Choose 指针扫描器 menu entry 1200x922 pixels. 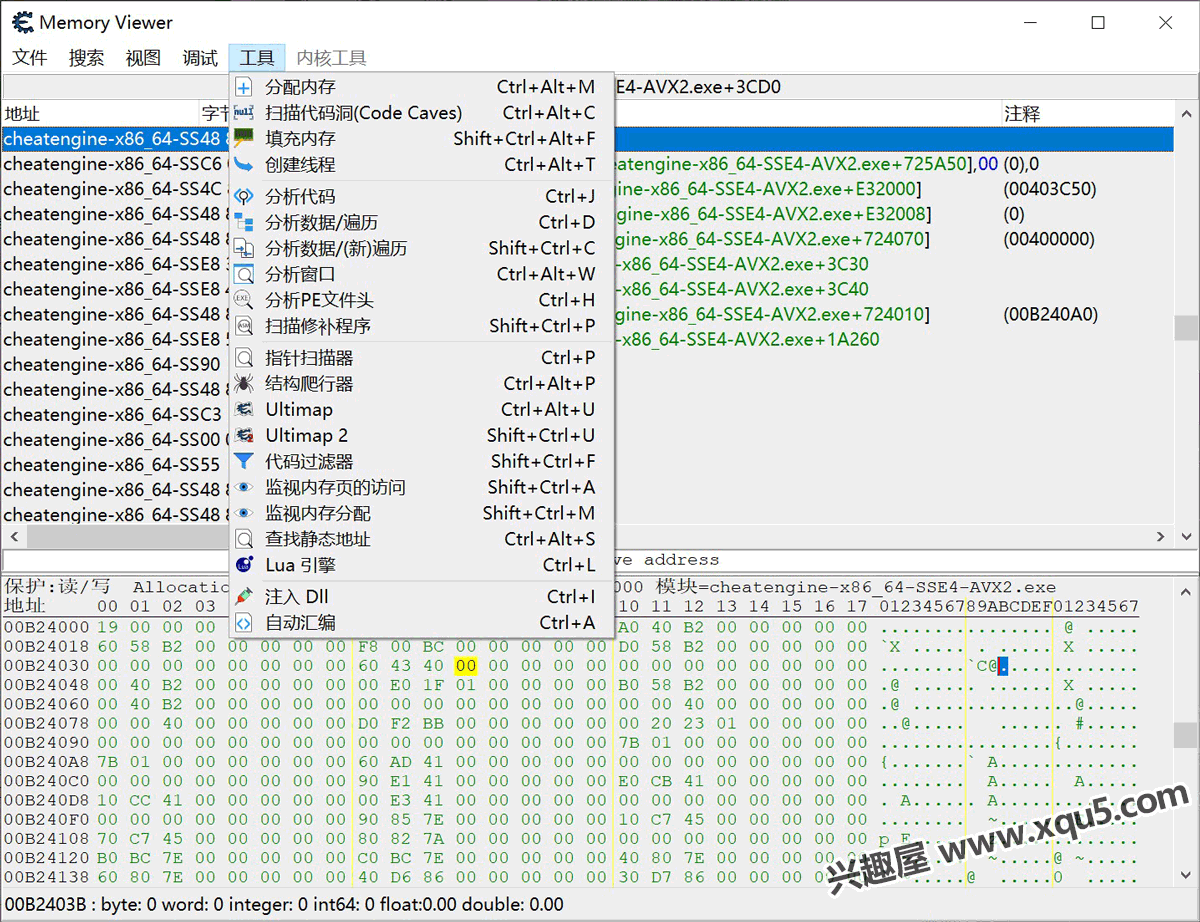pyautogui.click(x=421, y=358)
